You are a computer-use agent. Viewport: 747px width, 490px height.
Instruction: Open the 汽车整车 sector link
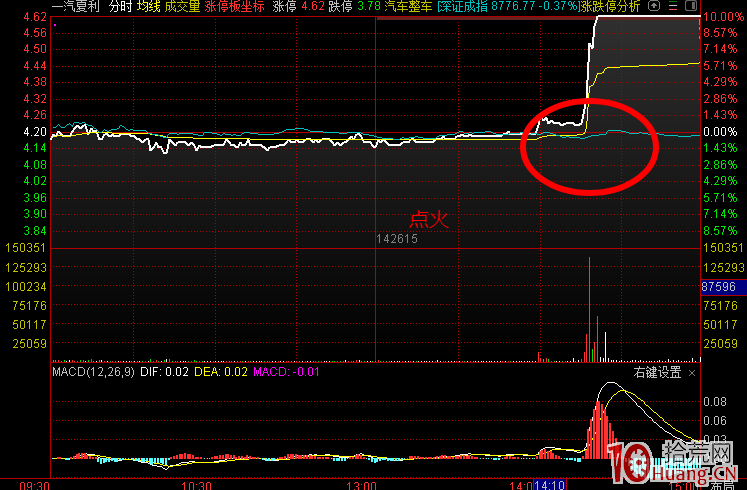click(x=407, y=6)
